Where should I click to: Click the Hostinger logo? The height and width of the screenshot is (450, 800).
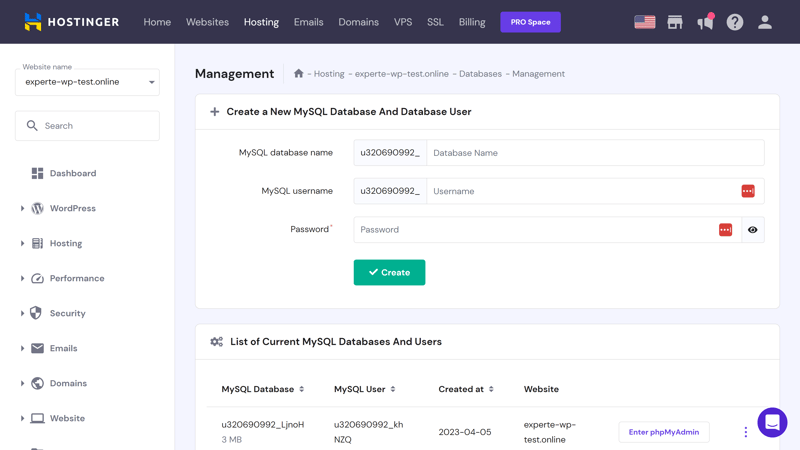(x=71, y=22)
